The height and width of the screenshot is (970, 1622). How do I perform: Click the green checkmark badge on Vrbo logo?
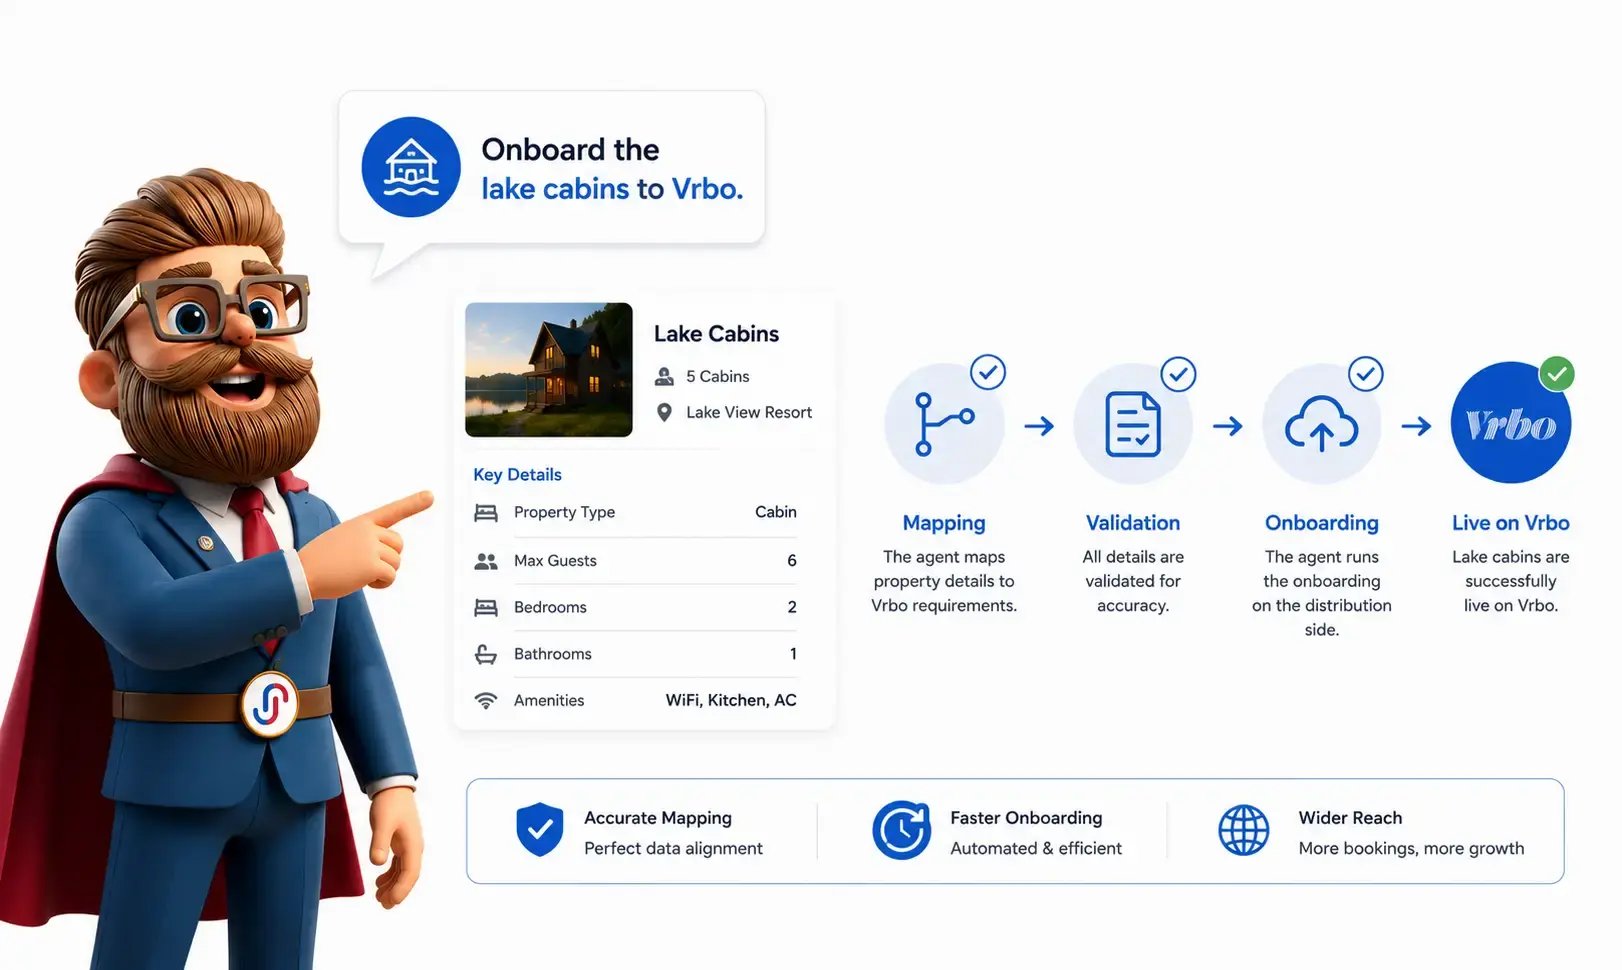point(1557,374)
